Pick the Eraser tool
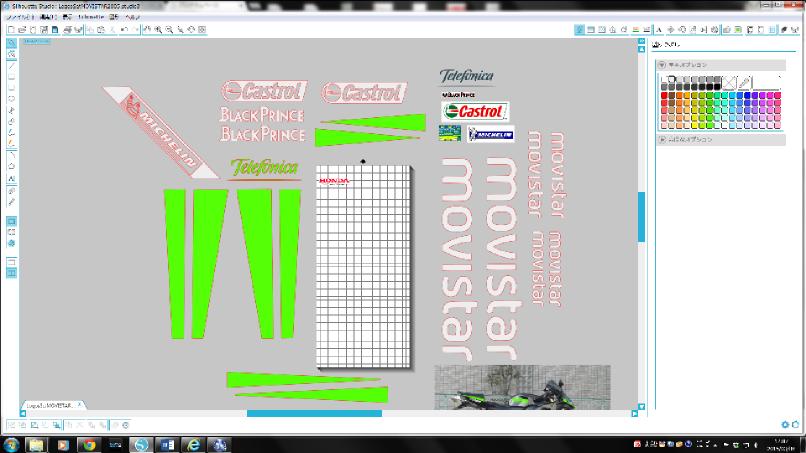Screen dimensions: 806x453 [11, 191]
